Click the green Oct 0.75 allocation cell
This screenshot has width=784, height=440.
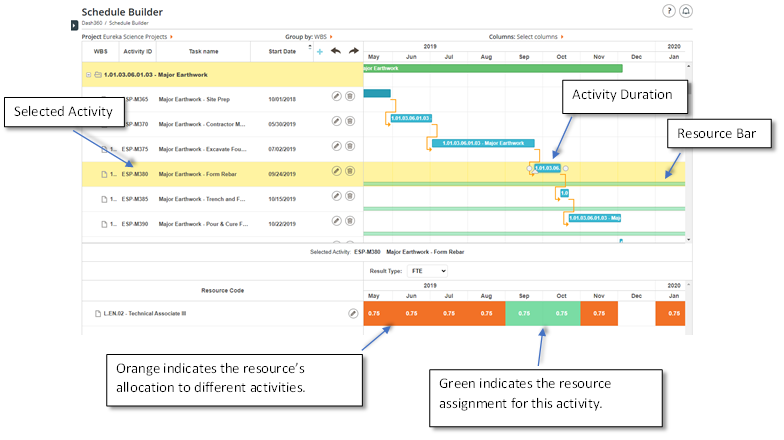562,314
